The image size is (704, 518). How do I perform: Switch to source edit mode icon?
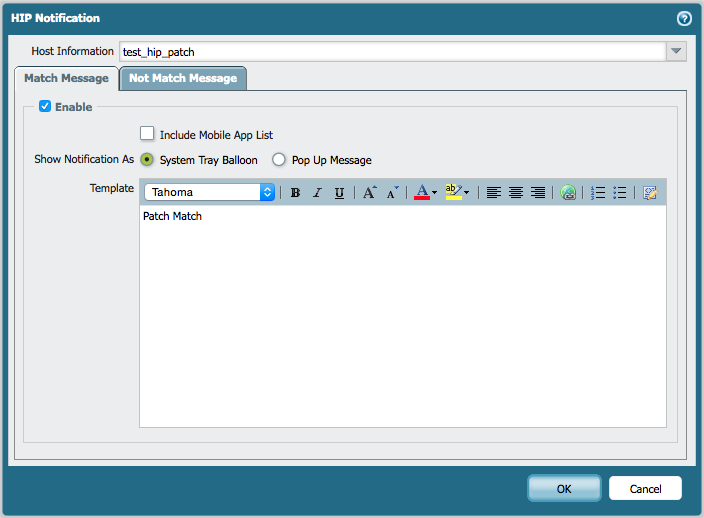pyautogui.click(x=650, y=193)
